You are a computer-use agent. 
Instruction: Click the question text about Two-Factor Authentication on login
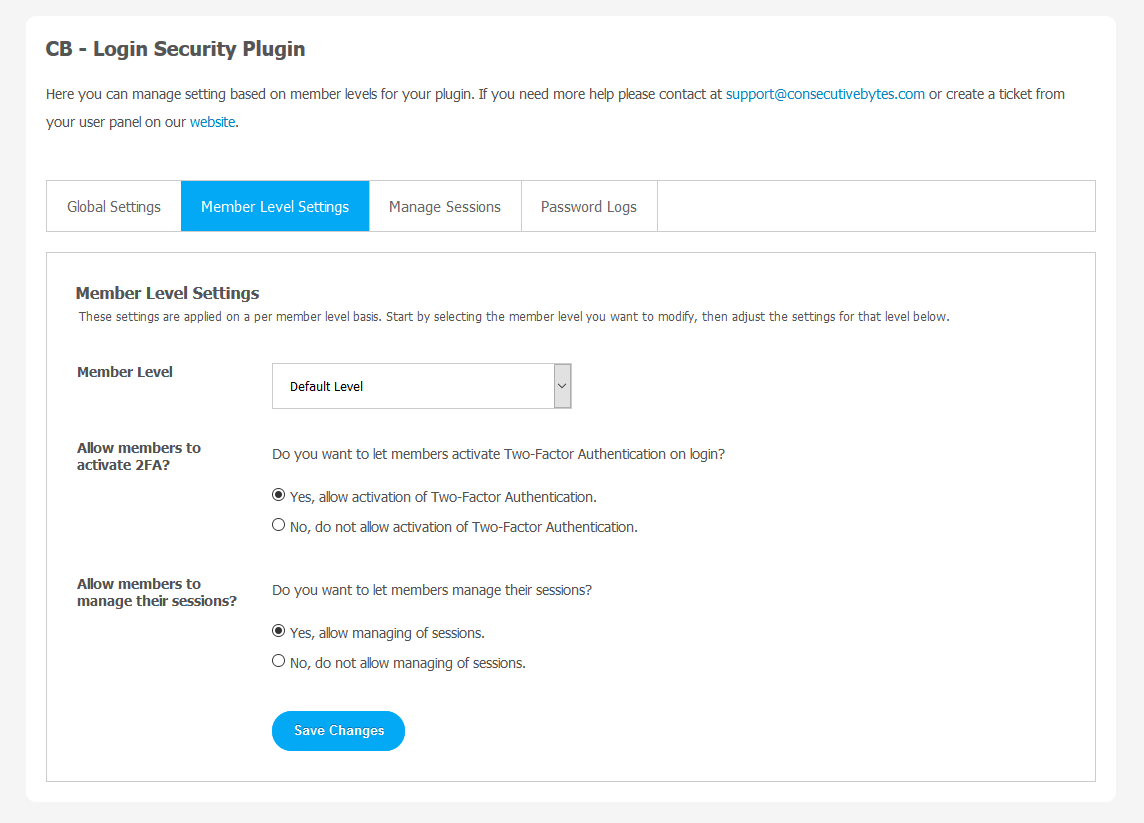point(498,454)
